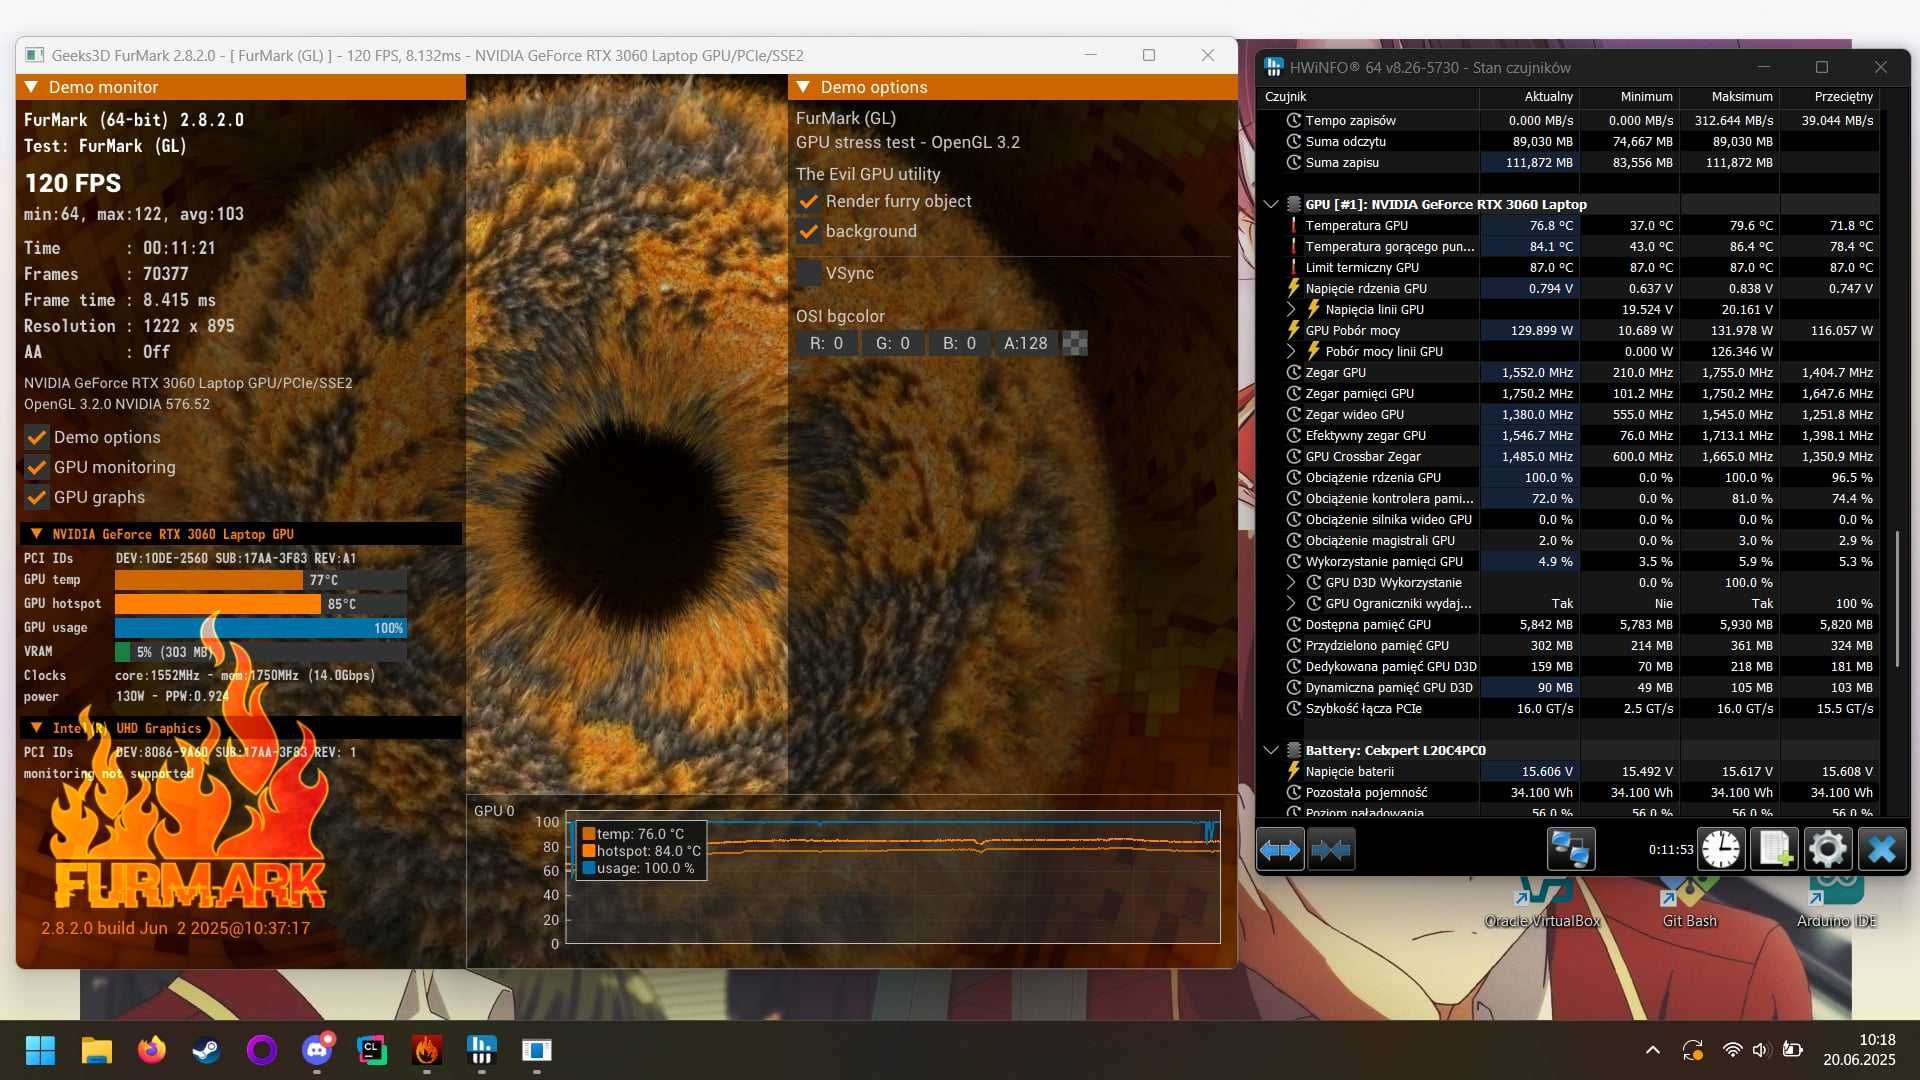
Task: Select Temperatura gorącego punktu row
Action: (x=1569, y=246)
